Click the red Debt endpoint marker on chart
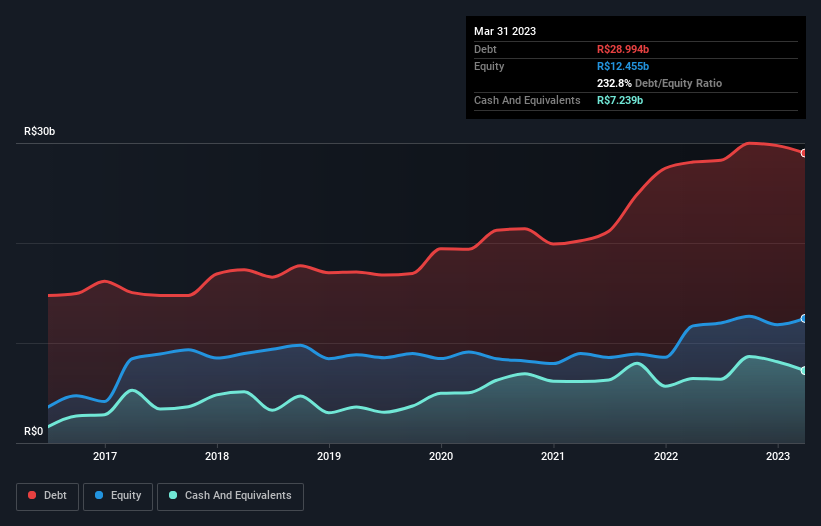 (804, 153)
